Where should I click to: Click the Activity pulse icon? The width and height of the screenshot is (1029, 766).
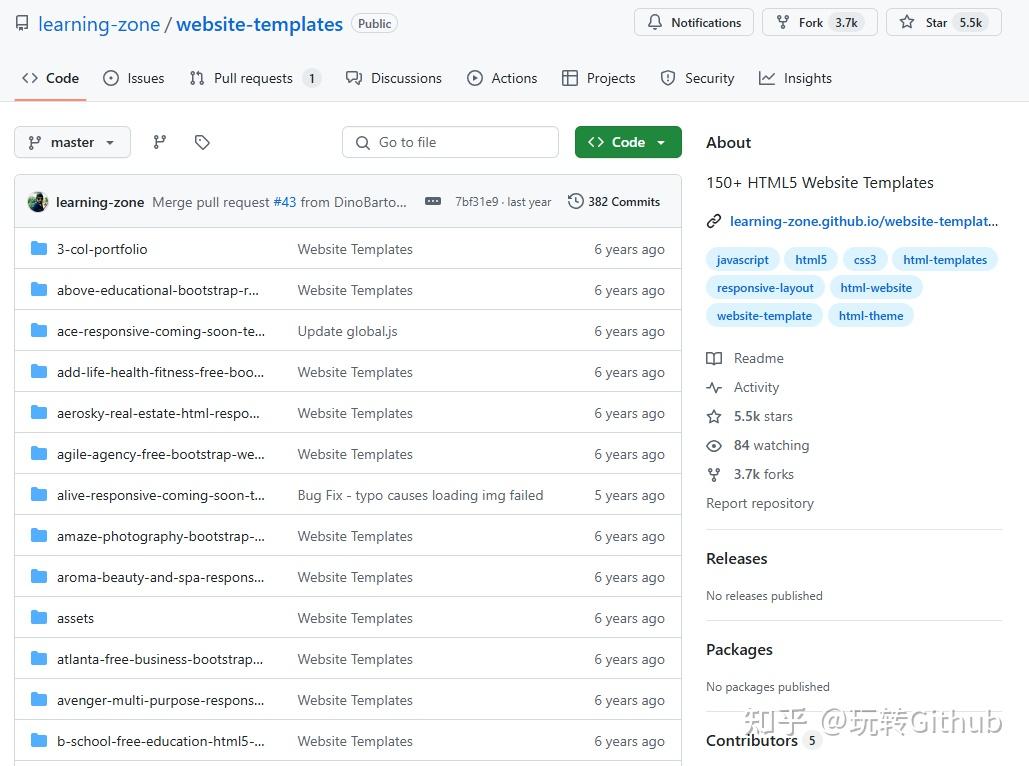tap(714, 387)
